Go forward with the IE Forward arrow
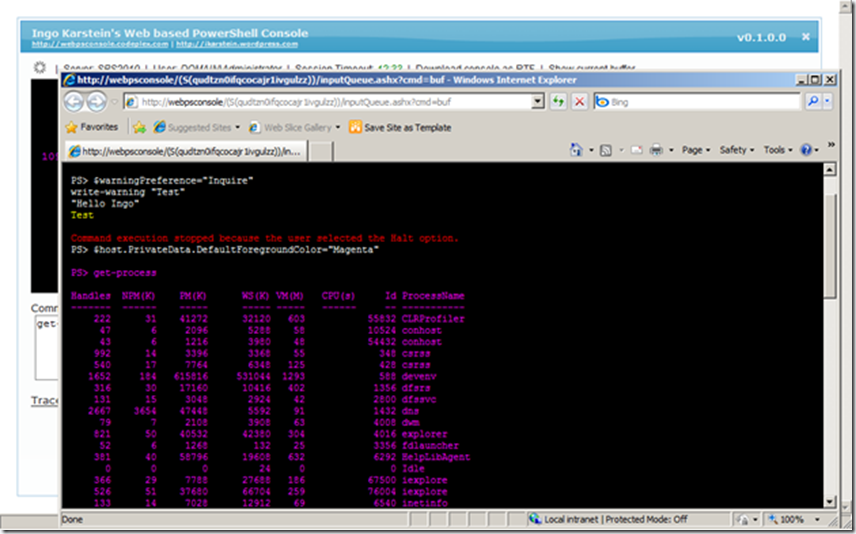Viewport: 856px width, 534px height. [96, 102]
